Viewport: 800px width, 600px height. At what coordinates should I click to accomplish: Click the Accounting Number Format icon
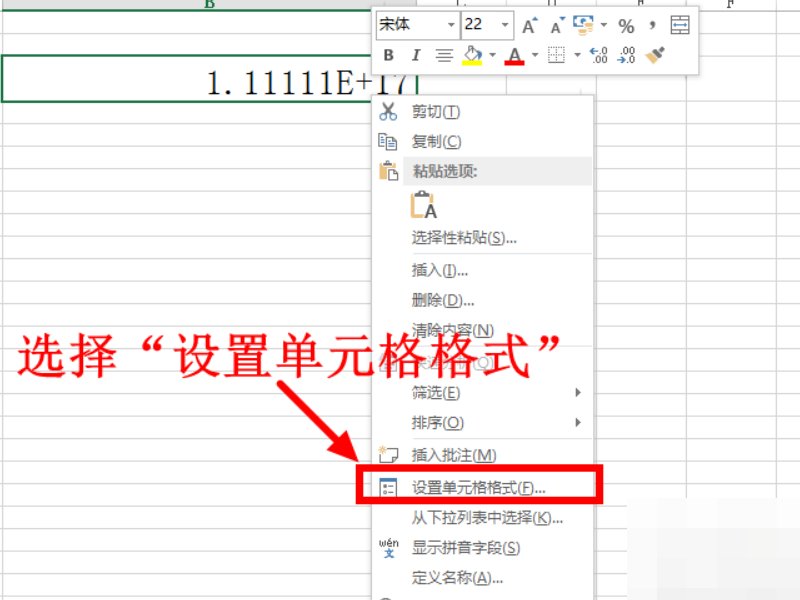[x=582, y=24]
